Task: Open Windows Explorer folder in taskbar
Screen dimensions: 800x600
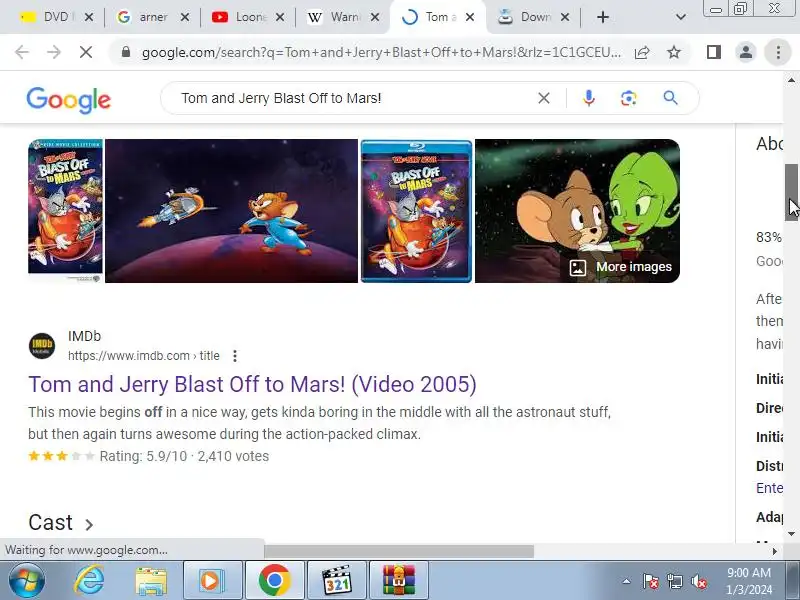Action: 151,581
